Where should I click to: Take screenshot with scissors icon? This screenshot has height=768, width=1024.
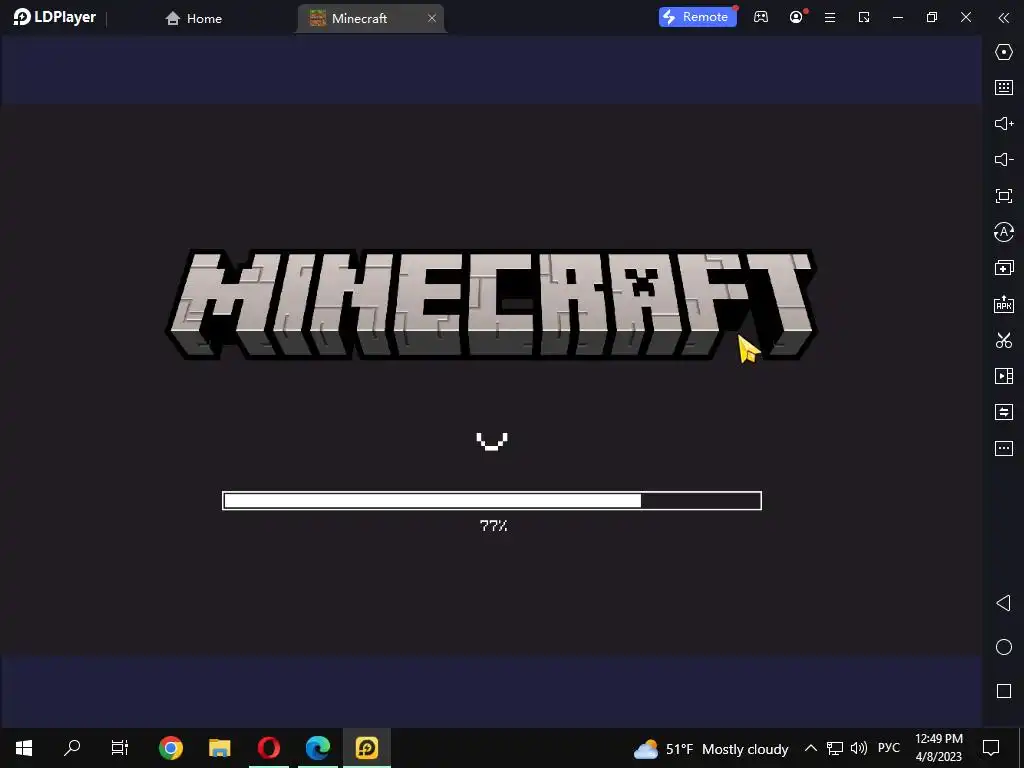1004,340
